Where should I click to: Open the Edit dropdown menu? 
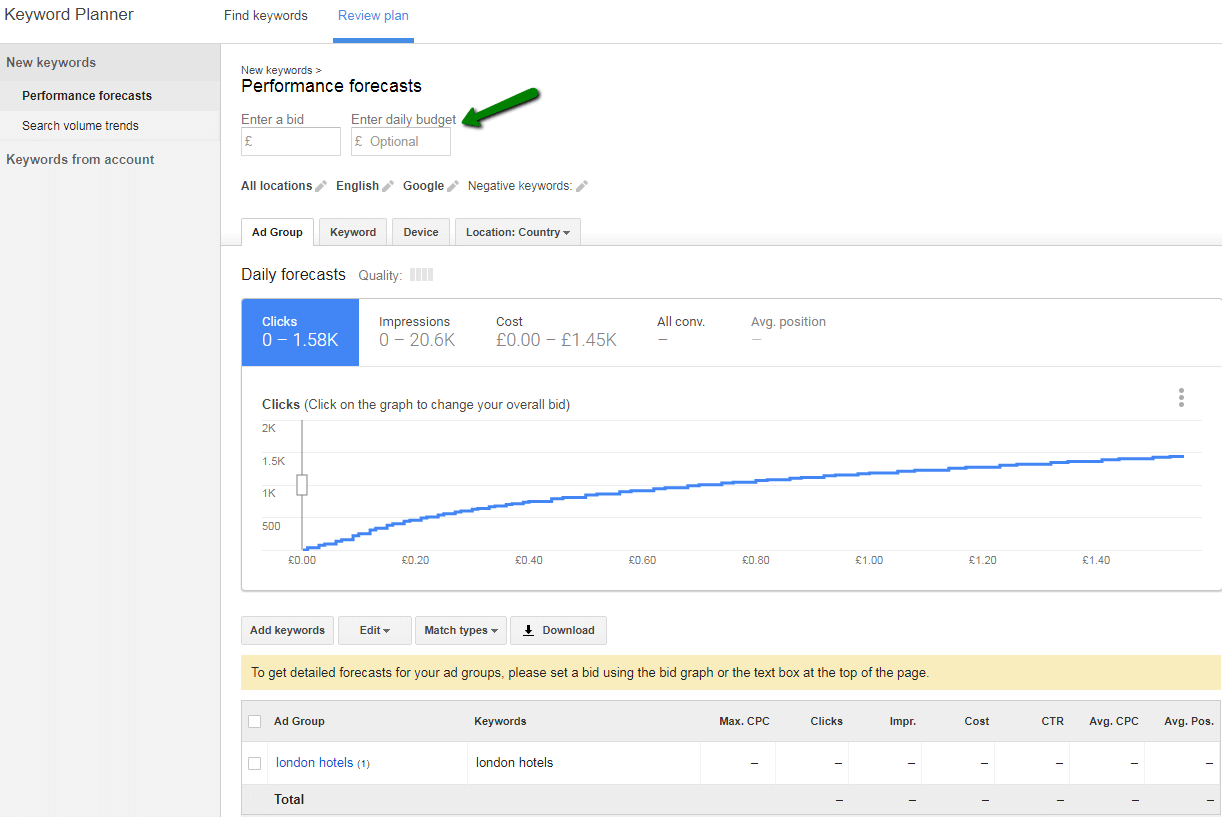(x=374, y=631)
